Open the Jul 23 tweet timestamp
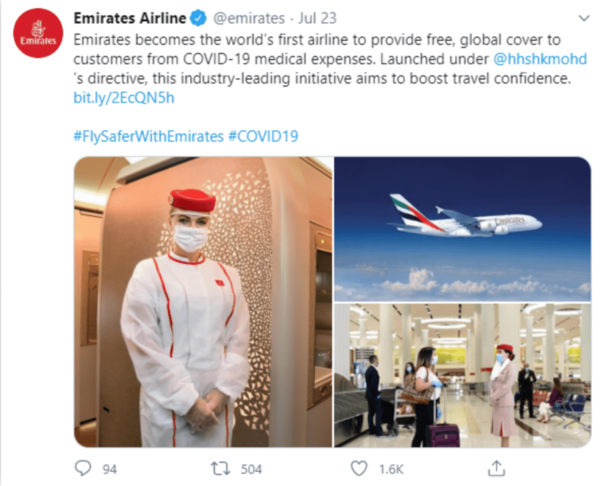The height and width of the screenshot is (486, 600). click(318, 18)
